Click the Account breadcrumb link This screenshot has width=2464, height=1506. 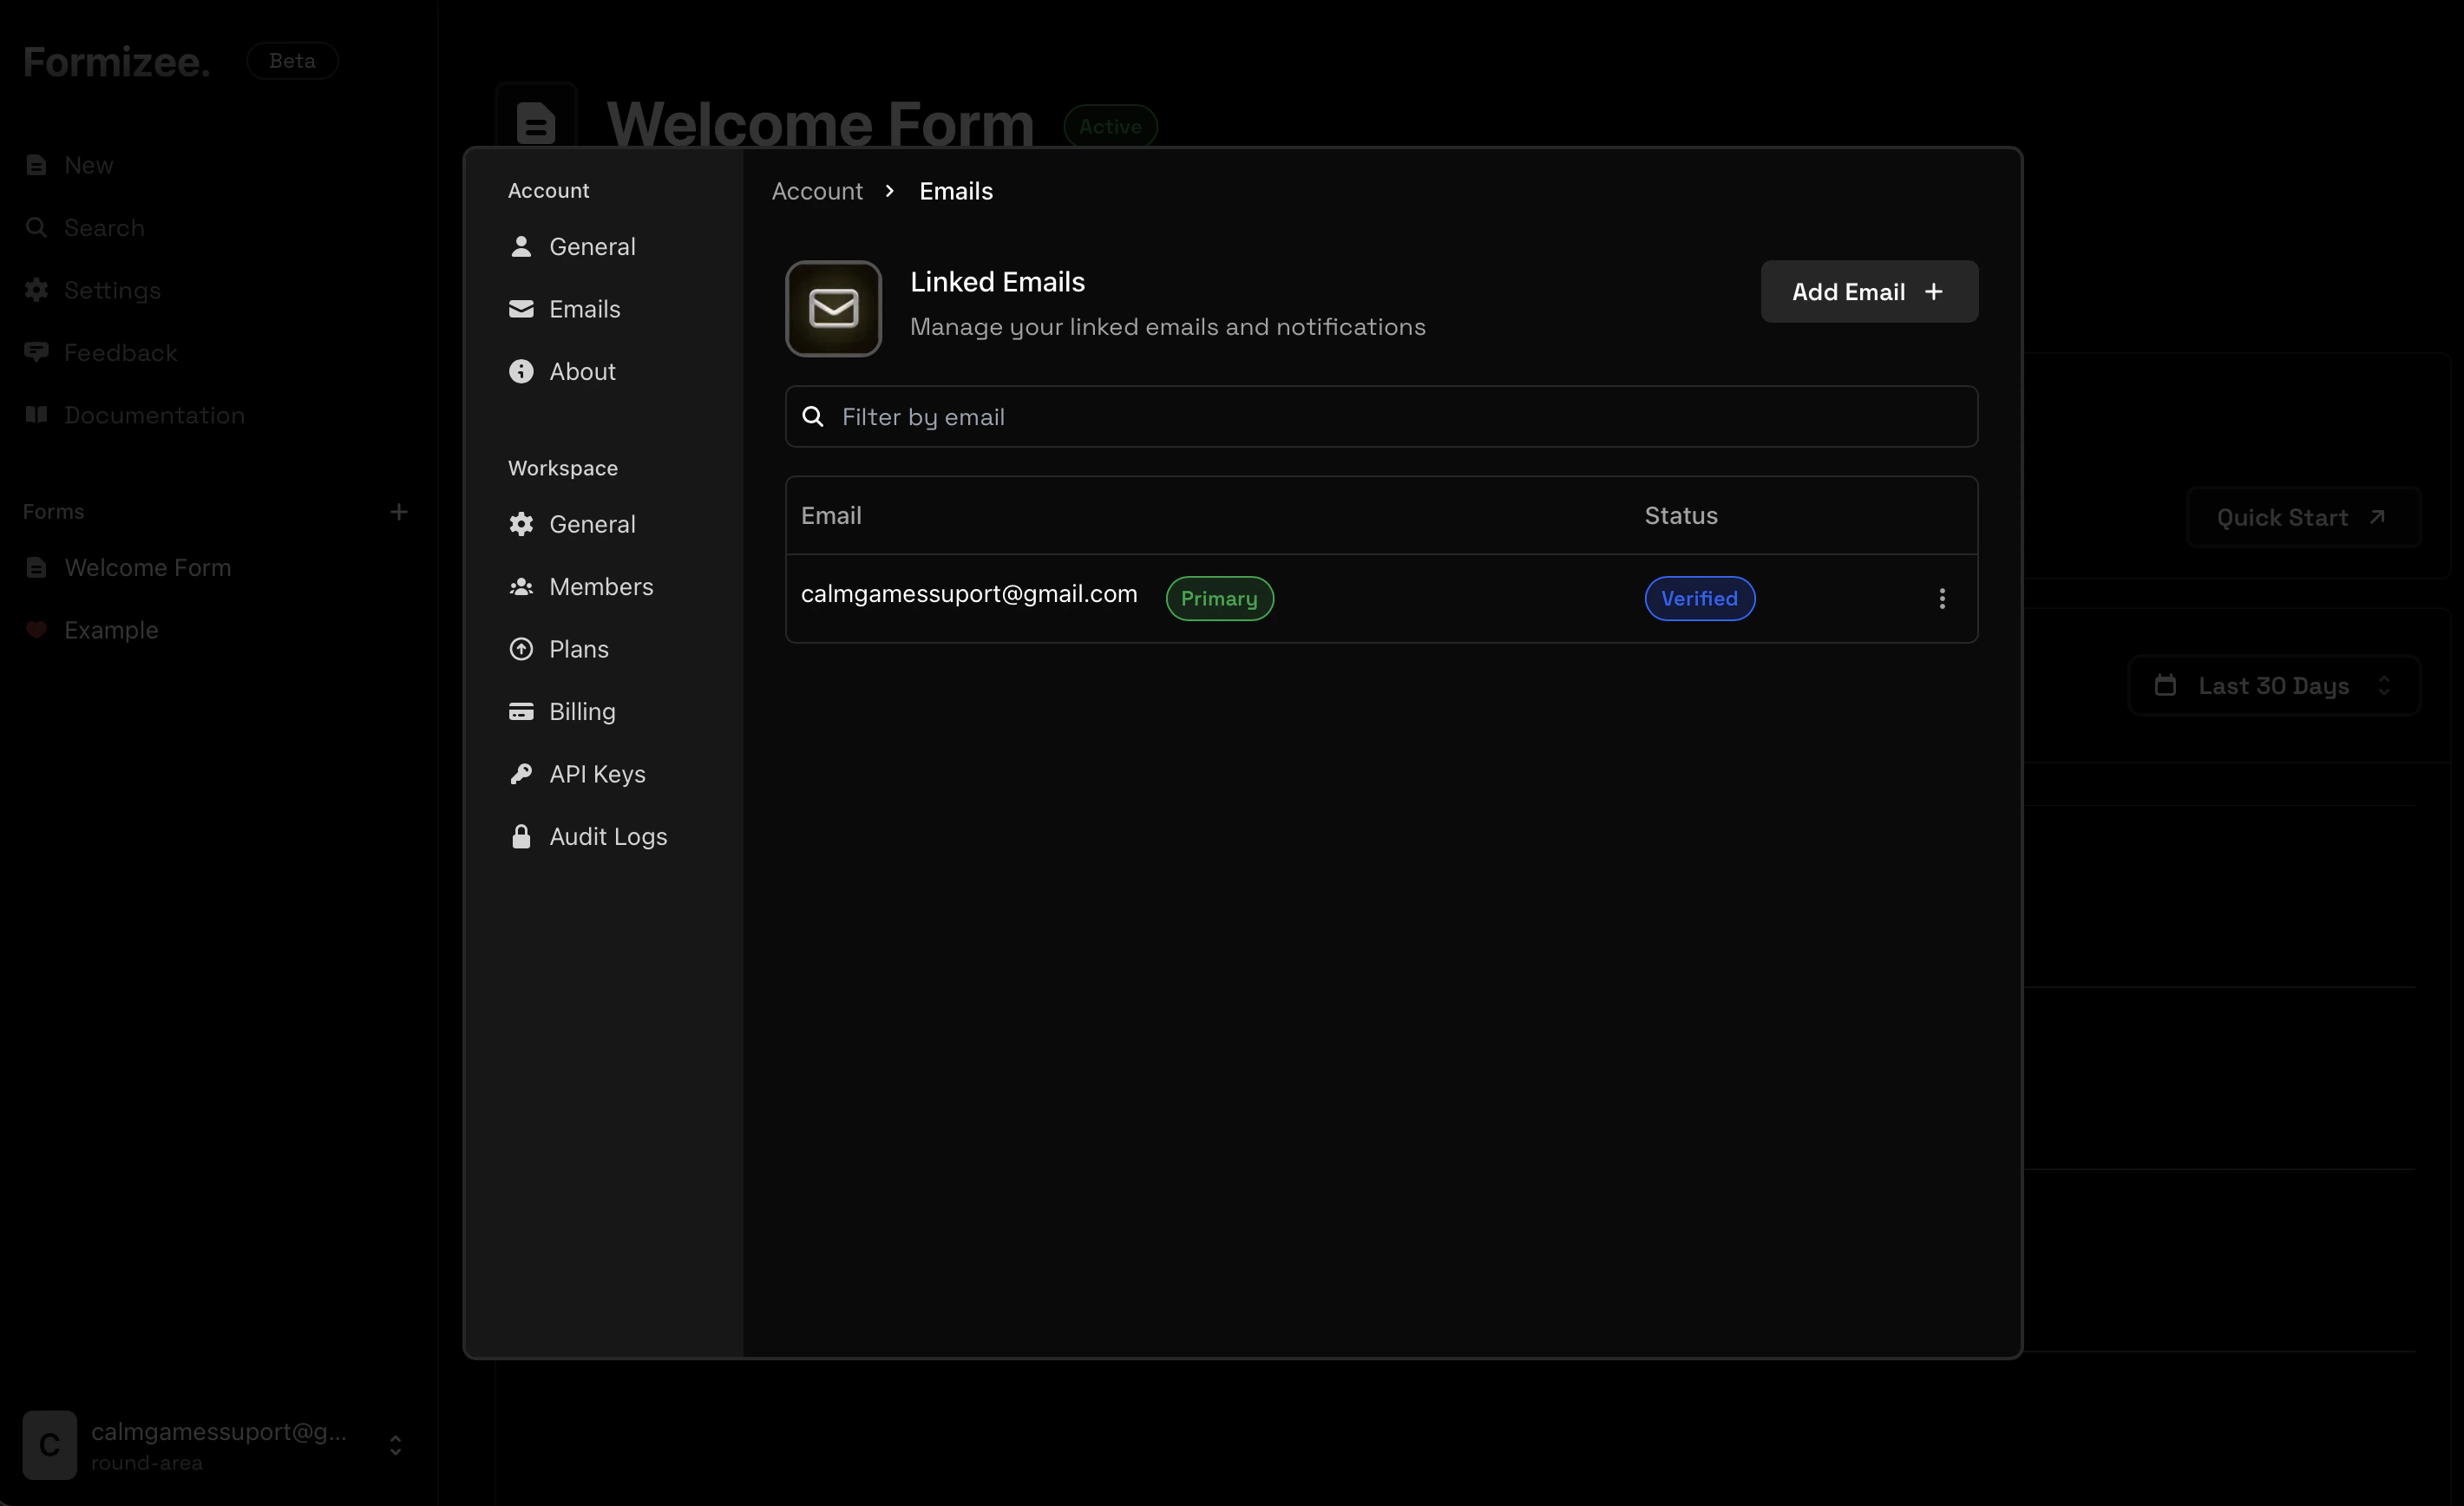tap(817, 191)
